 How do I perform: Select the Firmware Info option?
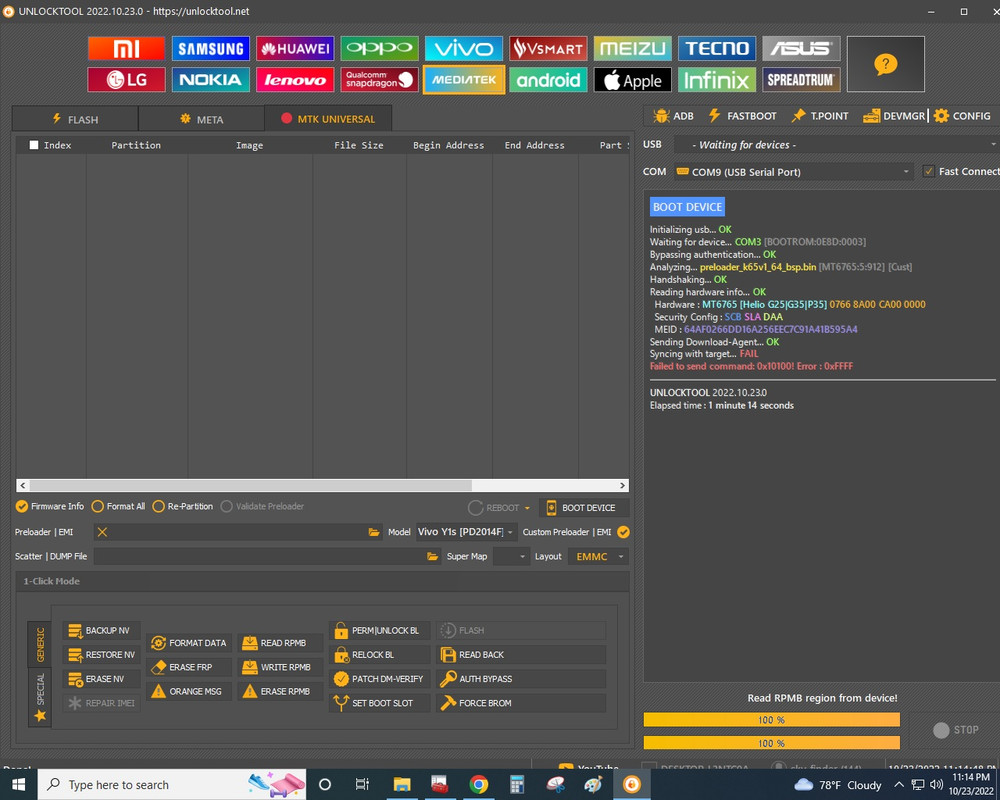[x=50, y=507]
